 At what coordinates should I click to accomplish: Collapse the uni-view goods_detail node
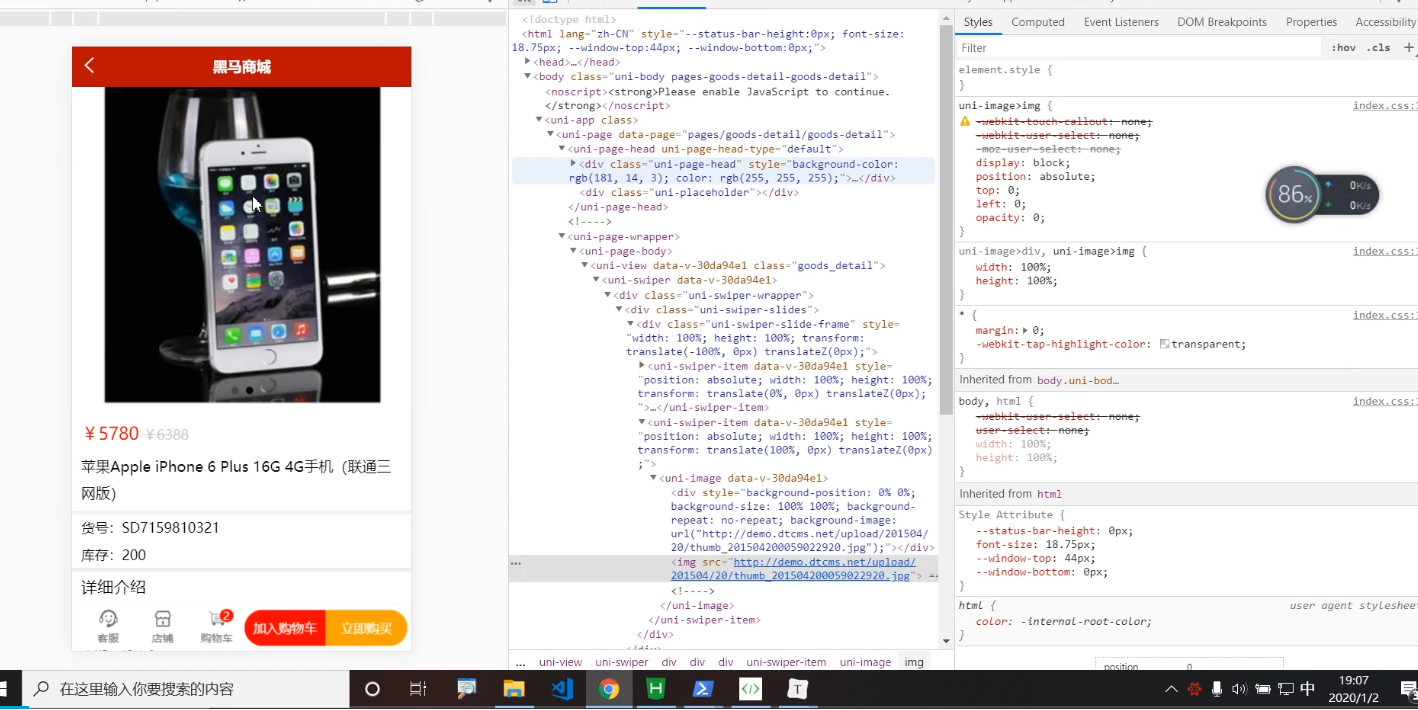pos(584,266)
